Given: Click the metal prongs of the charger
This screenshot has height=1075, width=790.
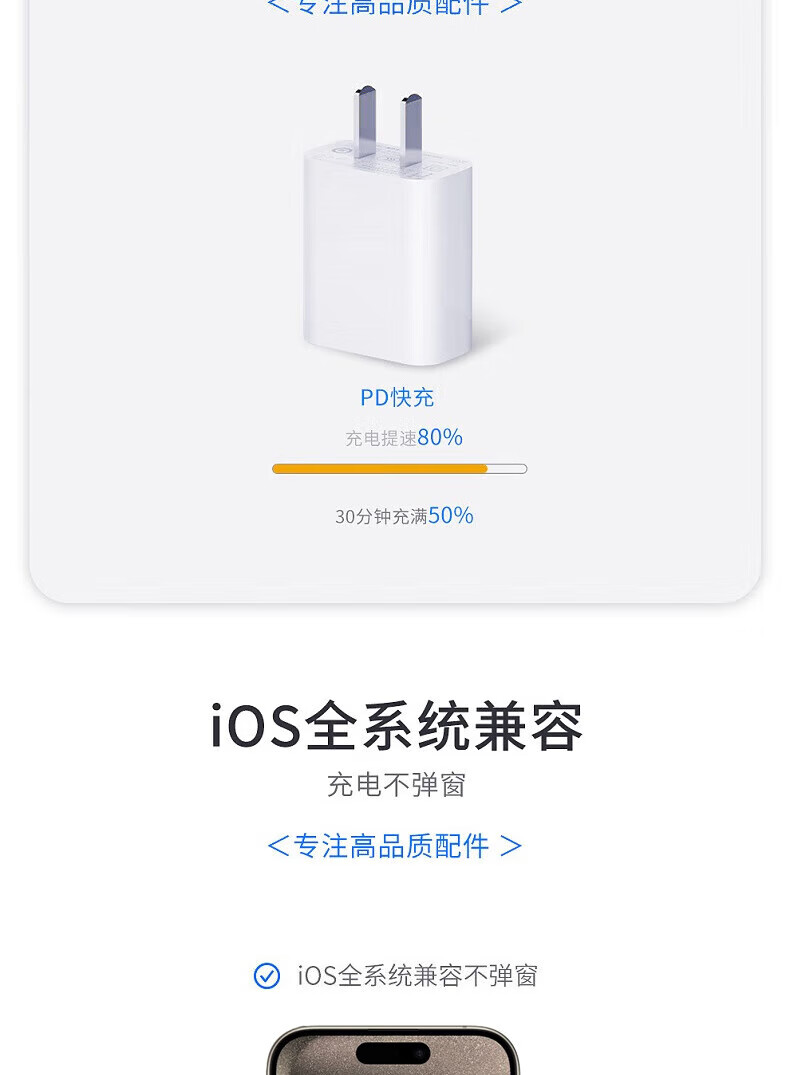Looking at the screenshot, I should (387, 127).
